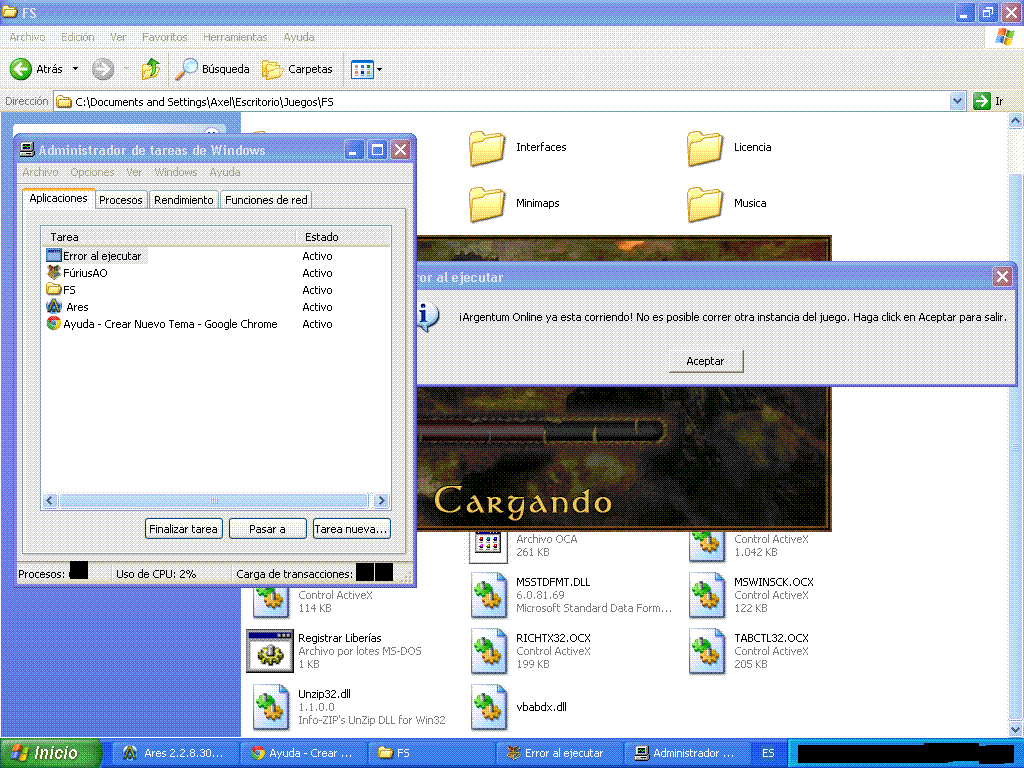Click Aceptar in the error dialog
The image size is (1024, 768).
(x=705, y=361)
